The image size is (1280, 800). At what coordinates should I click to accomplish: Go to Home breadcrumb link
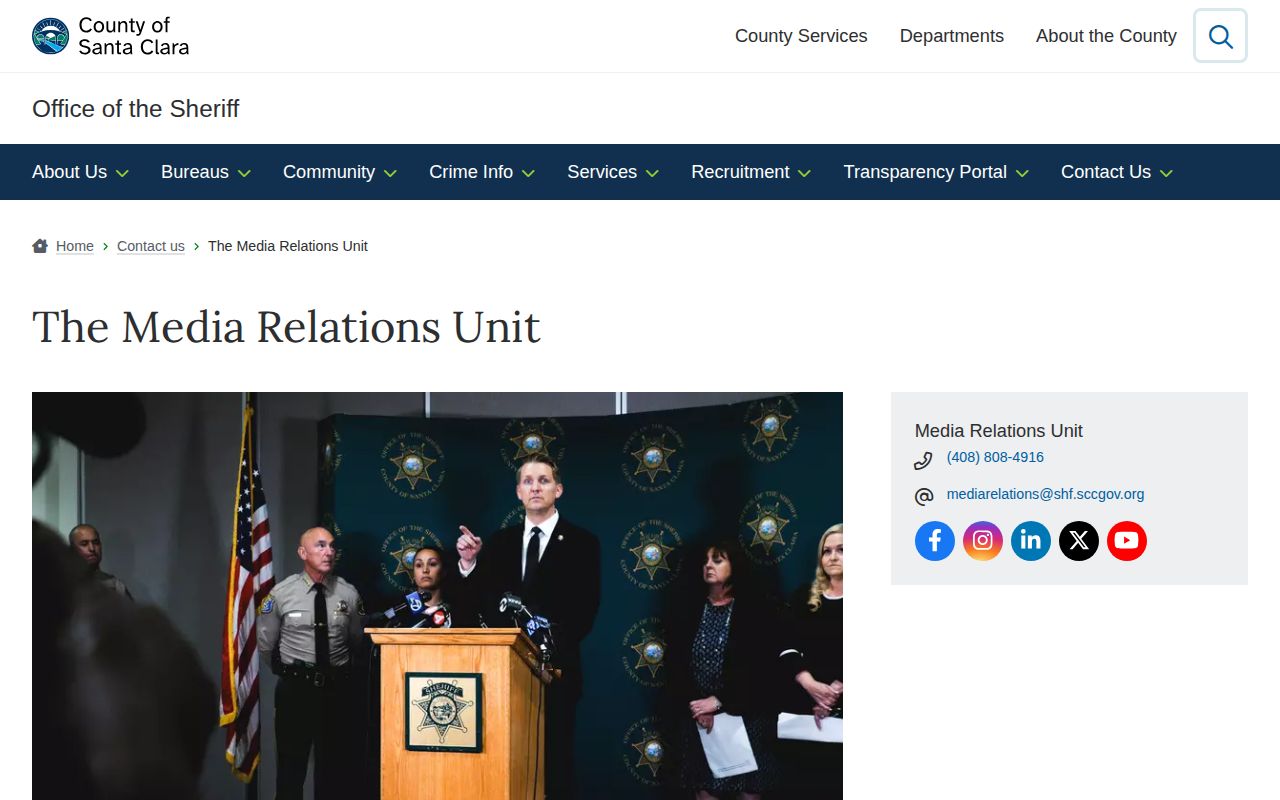pos(75,246)
